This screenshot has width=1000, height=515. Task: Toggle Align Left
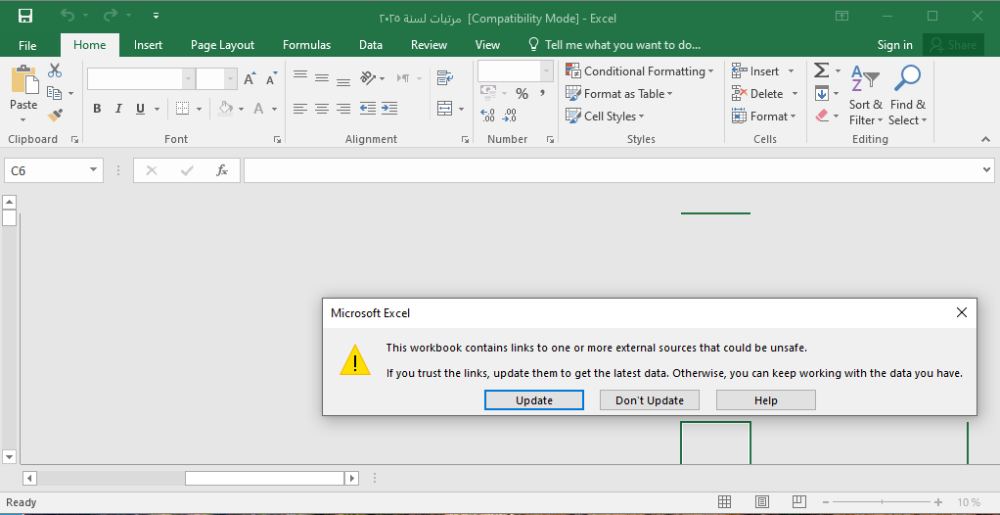click(300, 109)
